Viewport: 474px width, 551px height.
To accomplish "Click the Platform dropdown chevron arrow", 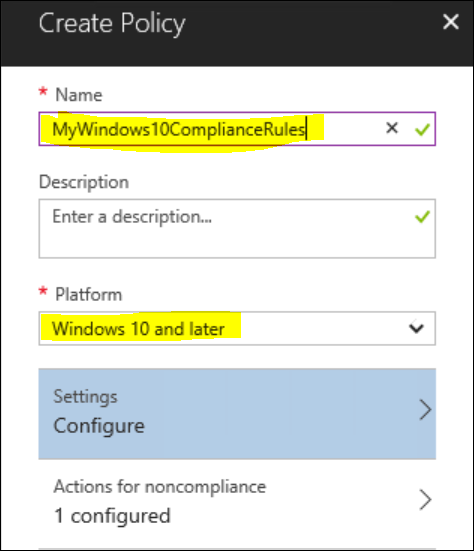I will [416, 328].
